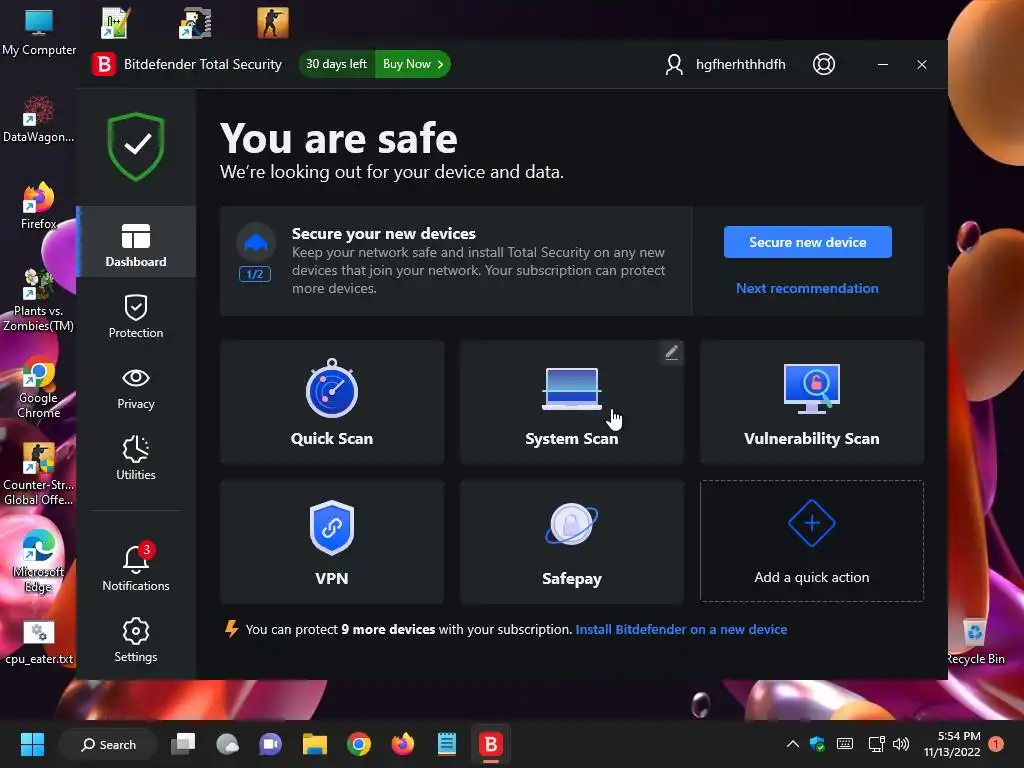Open File Explorer from the taskbar

315,744
